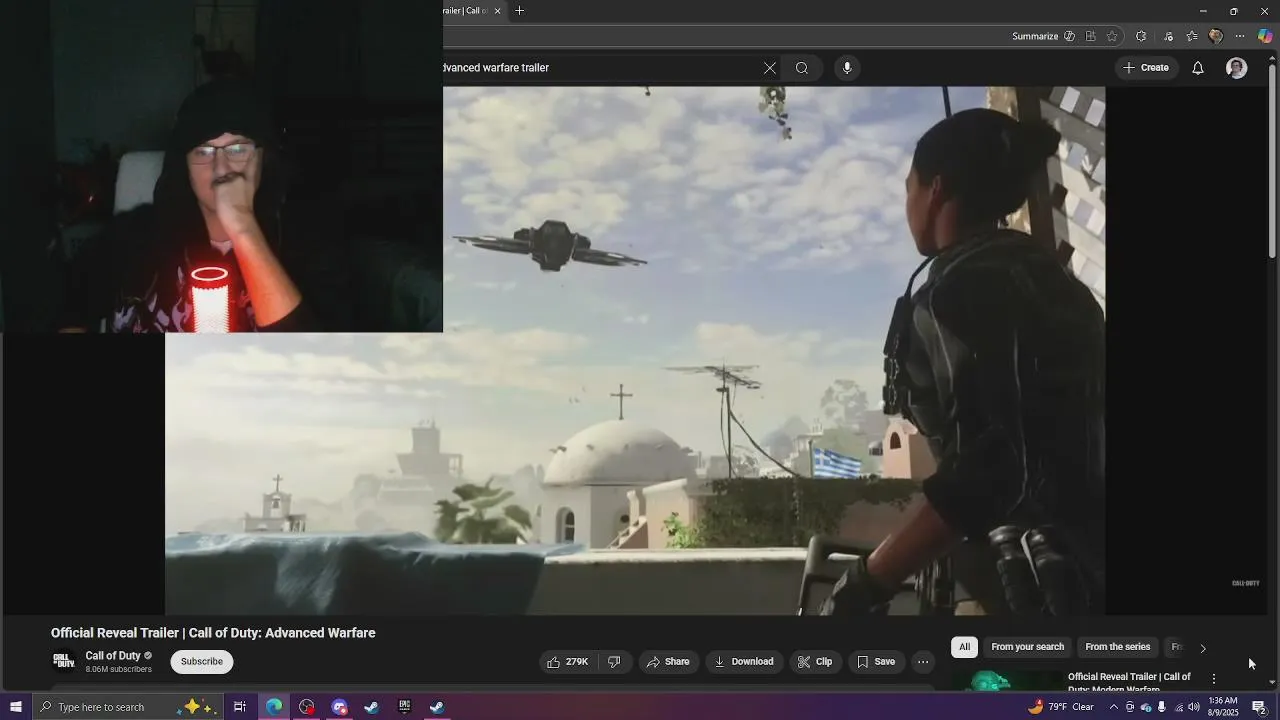Open Modern Warfare reveal trailer suggestion

(1129, 682)
